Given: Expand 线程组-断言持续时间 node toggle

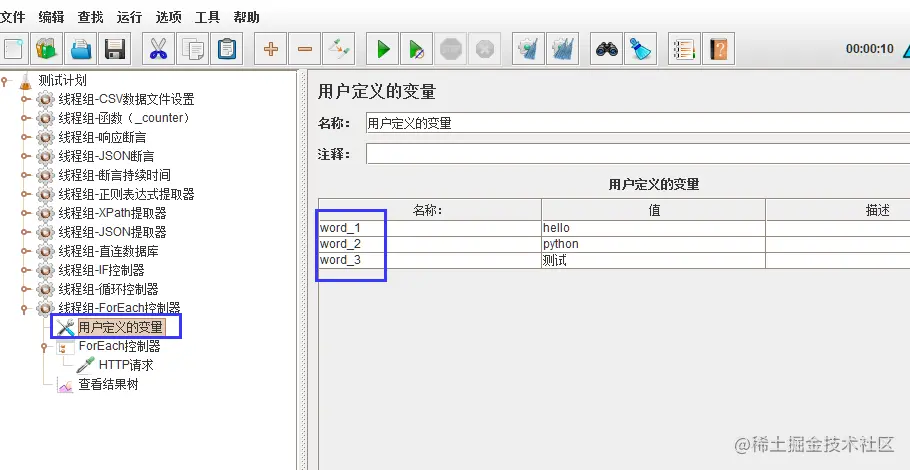Looking at the screenshot, I should pos(26,175).
